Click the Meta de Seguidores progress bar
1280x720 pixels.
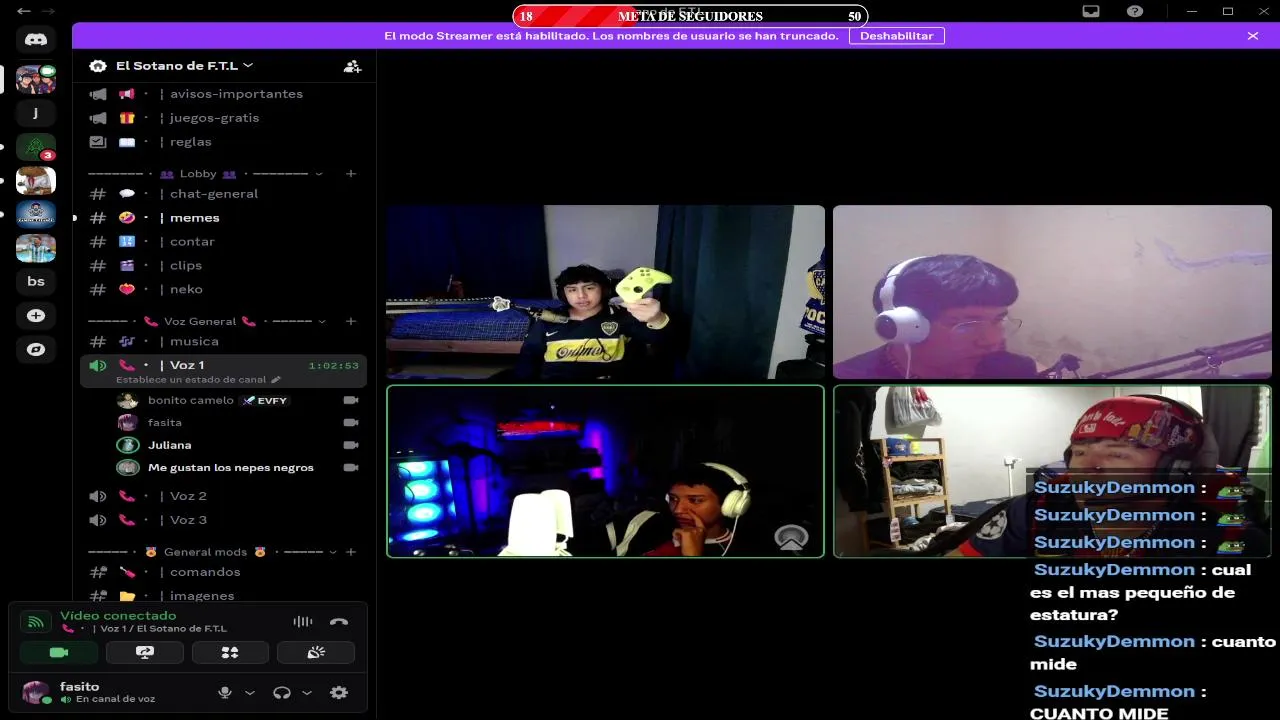690,16
